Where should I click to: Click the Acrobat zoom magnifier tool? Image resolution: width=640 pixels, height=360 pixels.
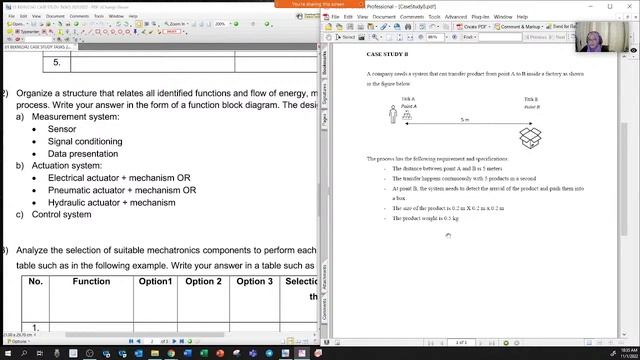[x=375, y=37]
